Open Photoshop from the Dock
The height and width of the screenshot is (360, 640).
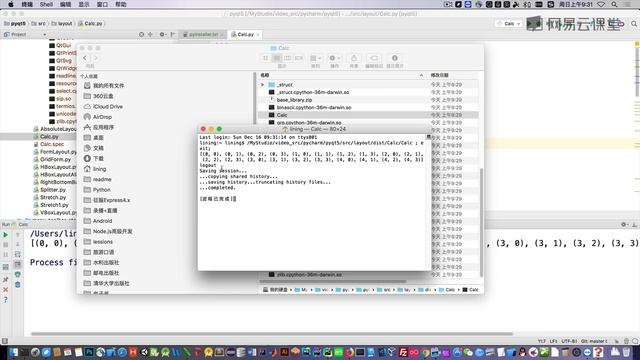point(89,352)
